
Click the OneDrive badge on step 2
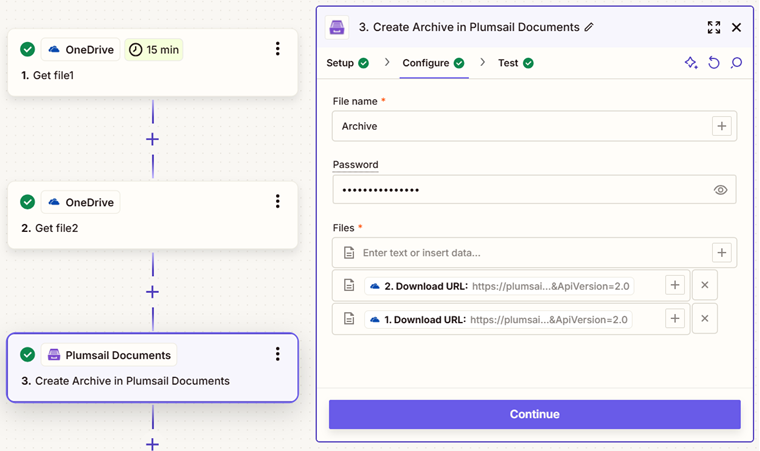80,202
